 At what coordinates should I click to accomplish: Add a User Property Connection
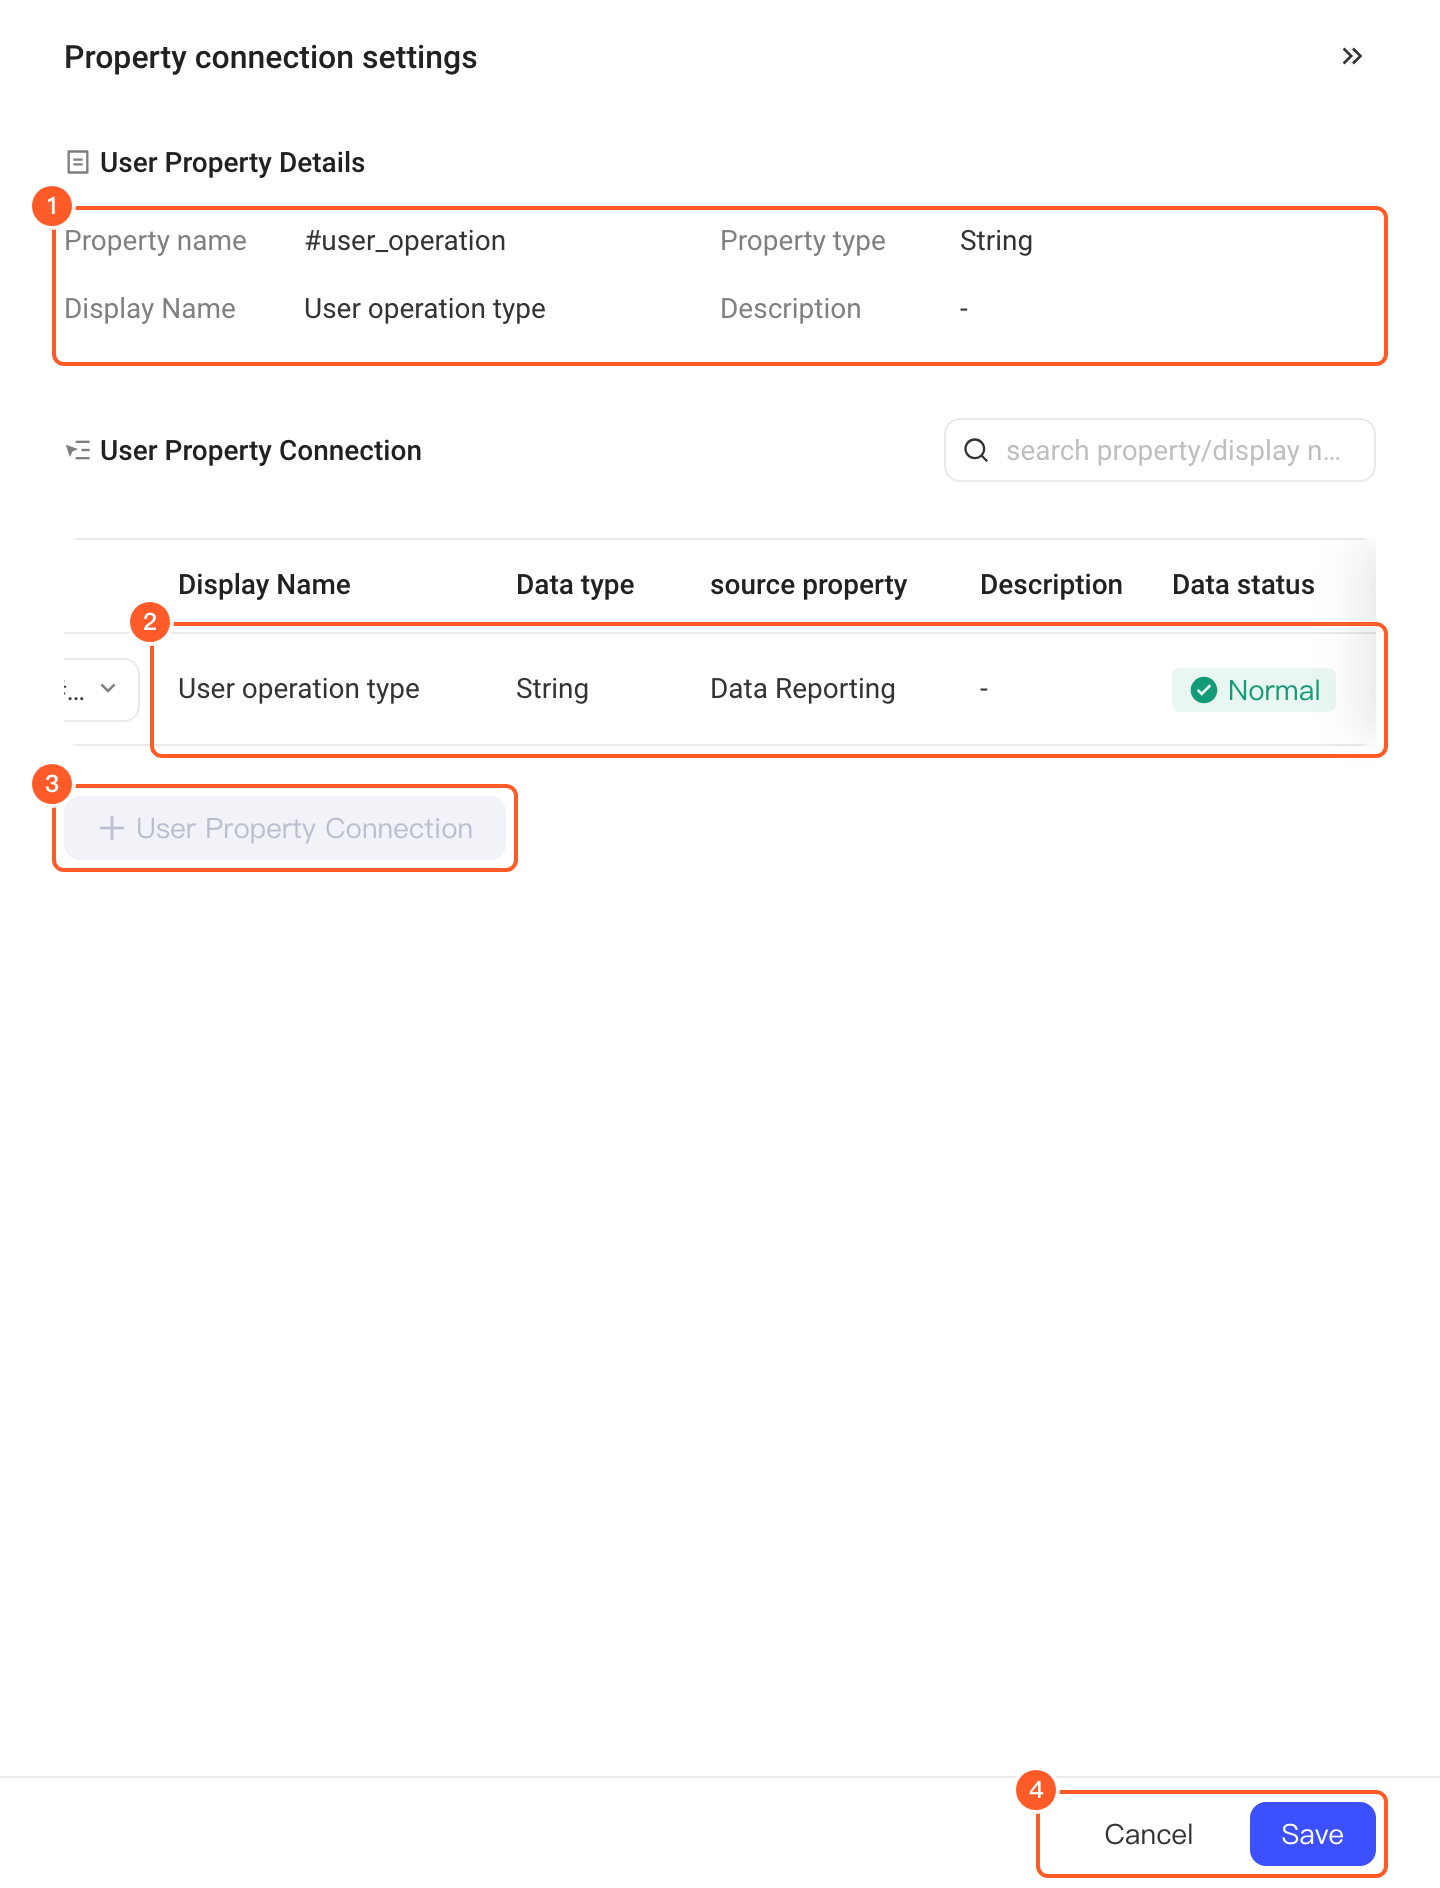285,828
